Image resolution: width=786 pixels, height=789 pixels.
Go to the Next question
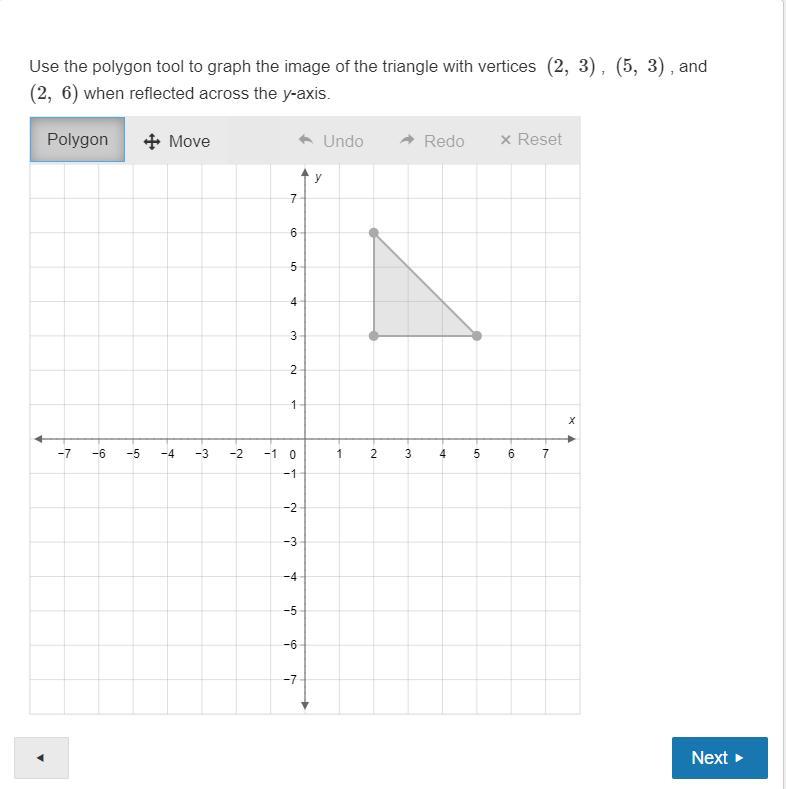point(720,757)
